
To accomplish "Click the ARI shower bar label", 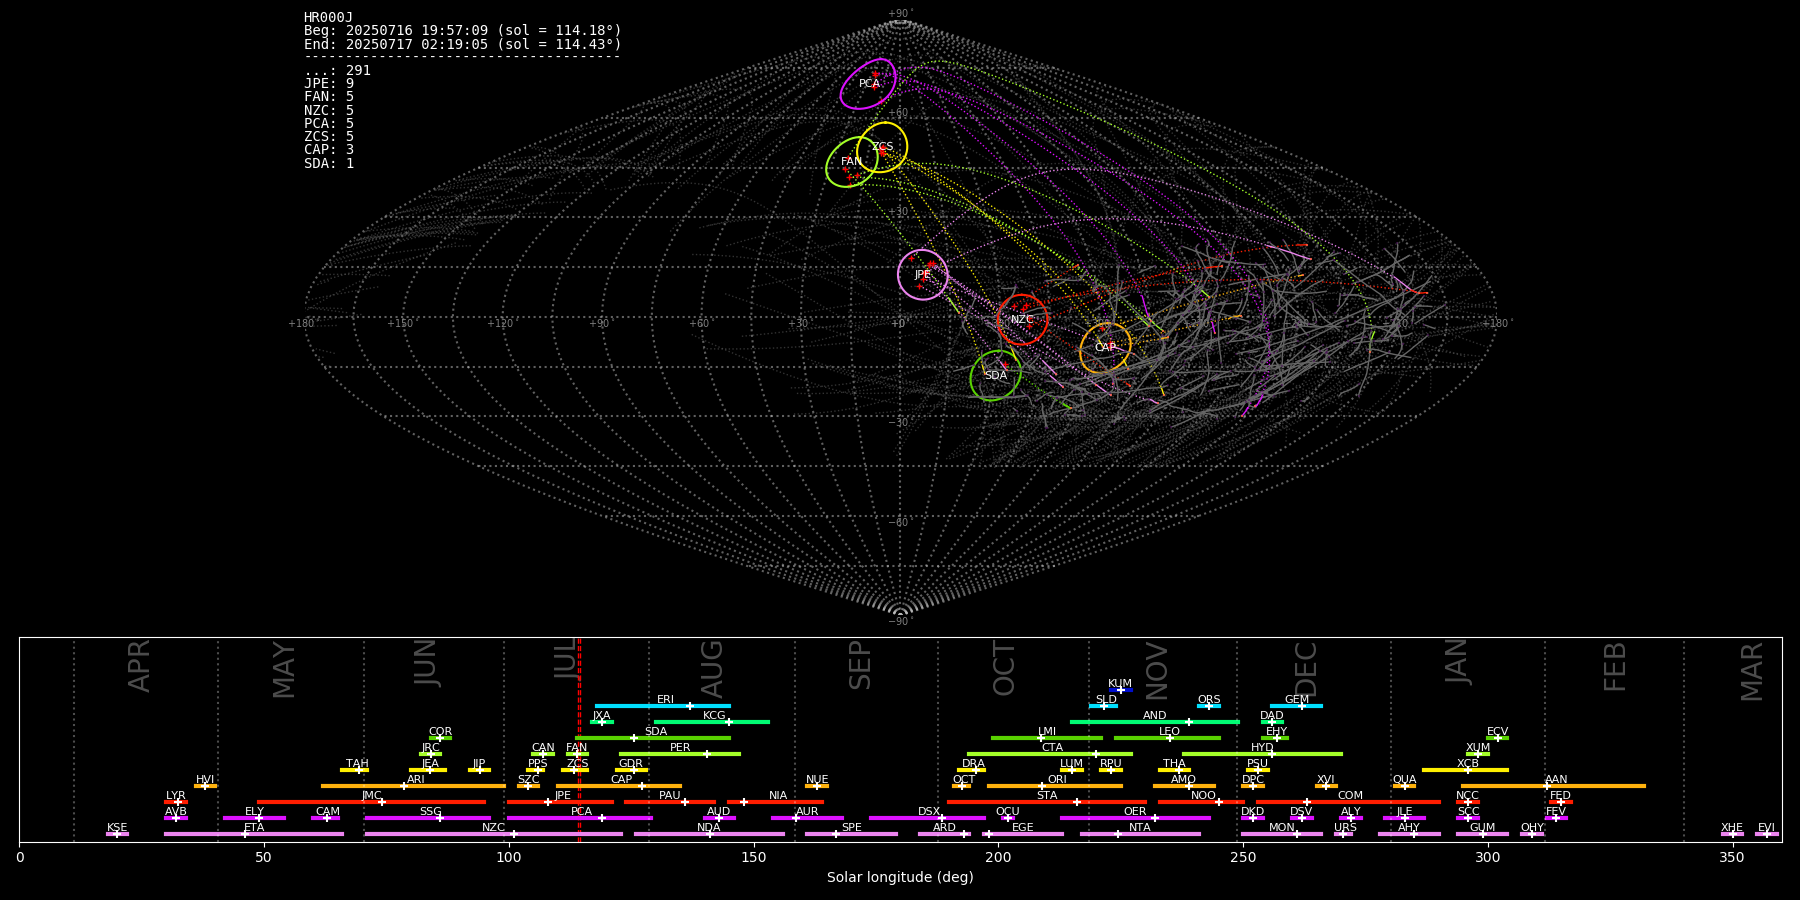I will 416,779.
